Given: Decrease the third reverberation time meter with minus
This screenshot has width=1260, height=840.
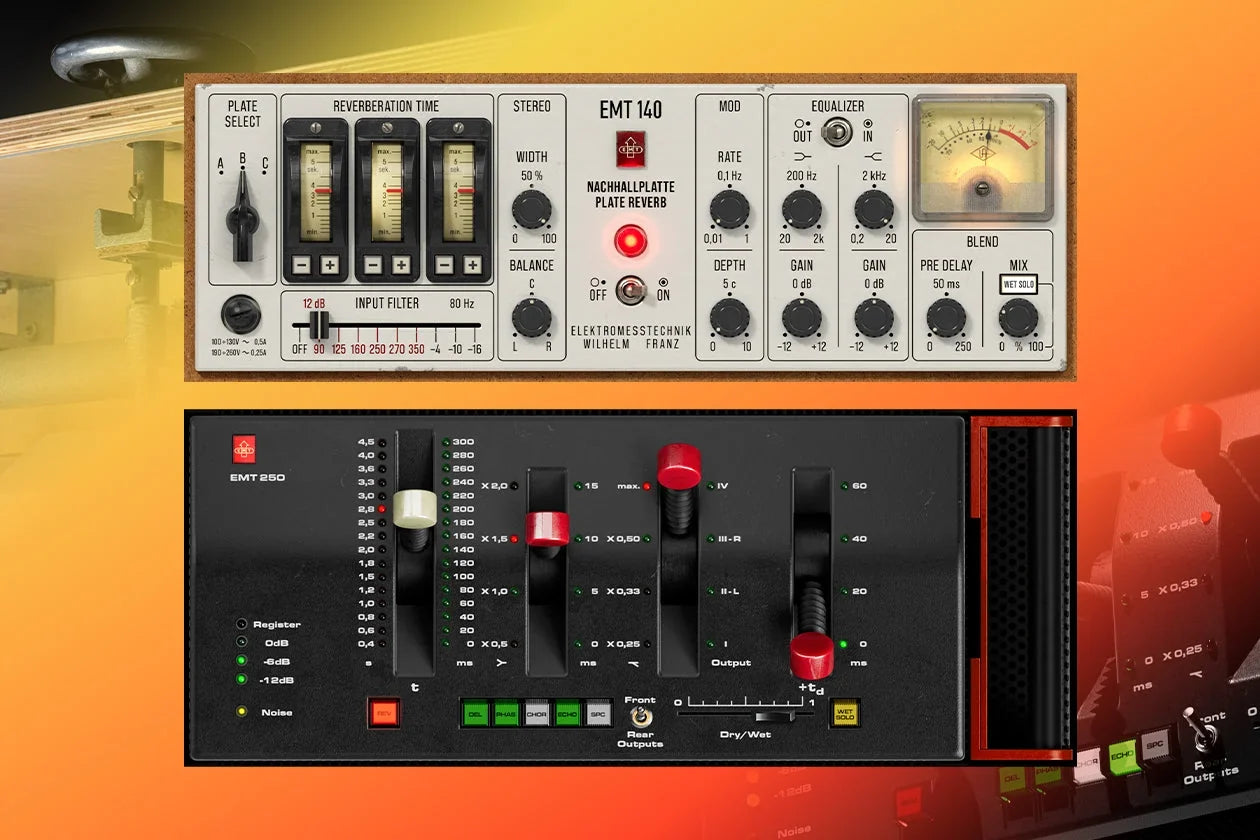Looking at the screenshot, I should 445,265.
